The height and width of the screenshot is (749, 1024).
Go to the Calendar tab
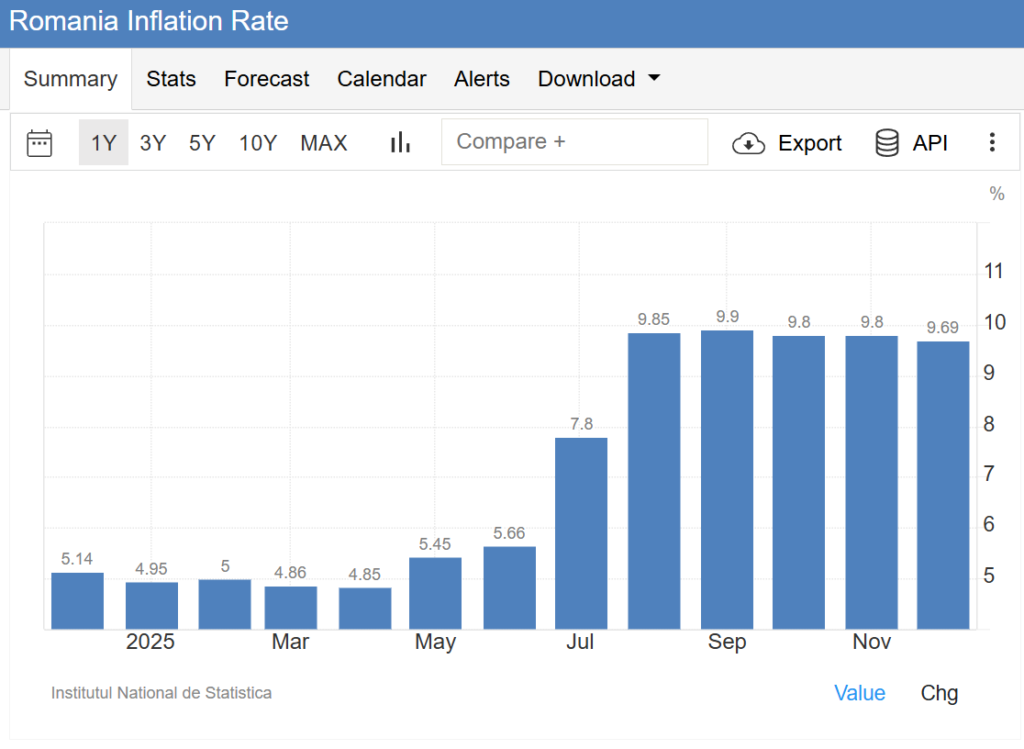coord(381,79)
